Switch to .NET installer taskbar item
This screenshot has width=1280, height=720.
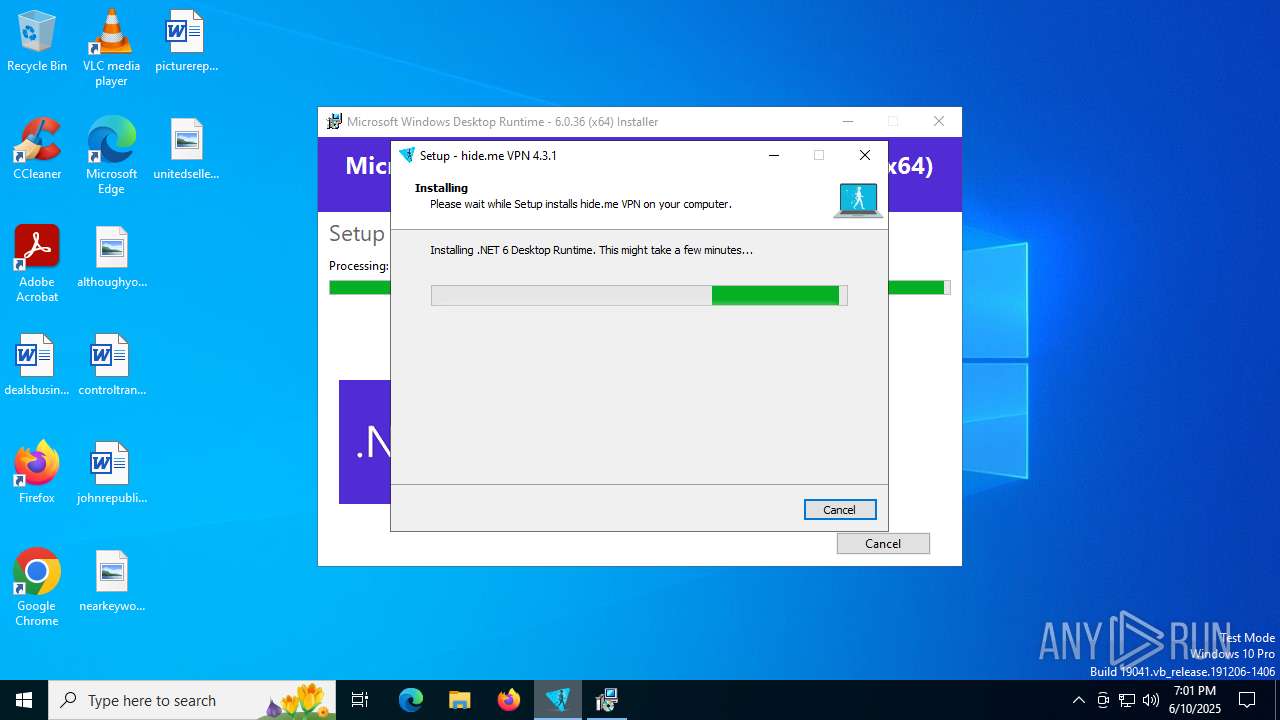click(x=606, y=700)
